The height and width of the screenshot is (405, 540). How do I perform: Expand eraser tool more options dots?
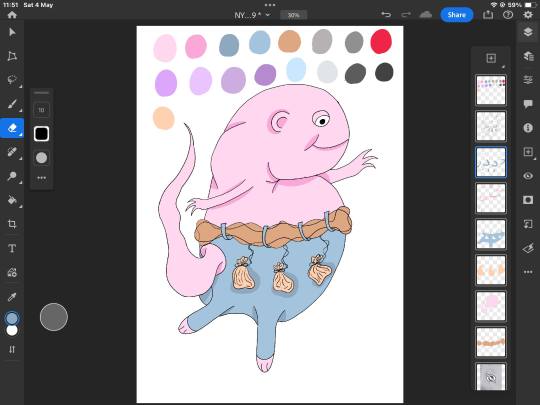[x=41, y=178]
